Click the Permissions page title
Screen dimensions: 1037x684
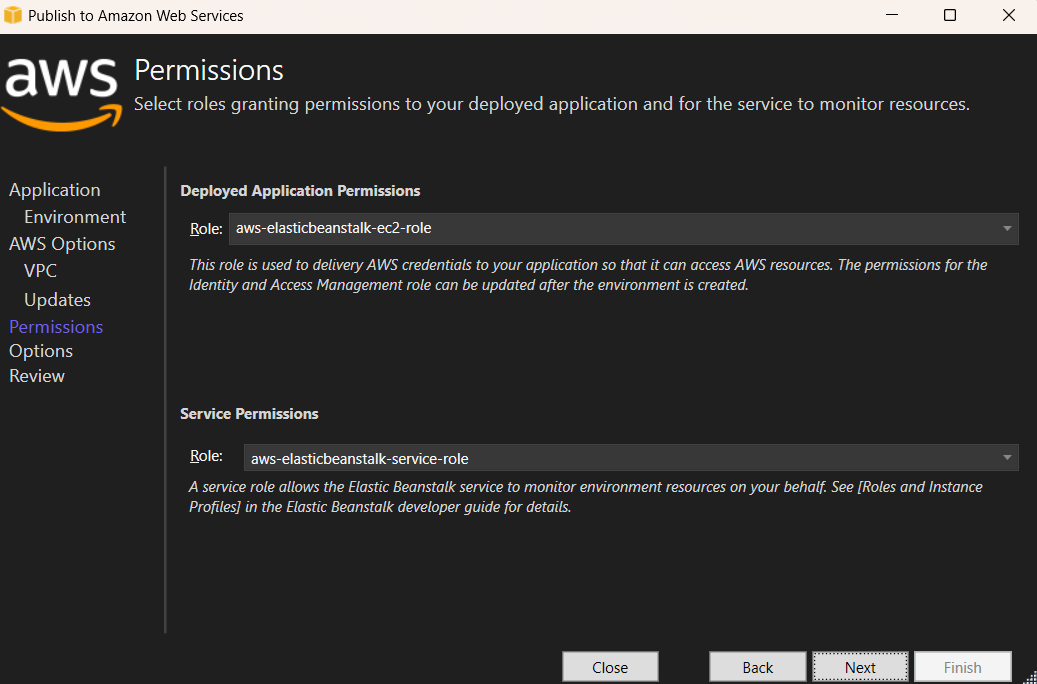pyautogui.click(x=209, y=70)
